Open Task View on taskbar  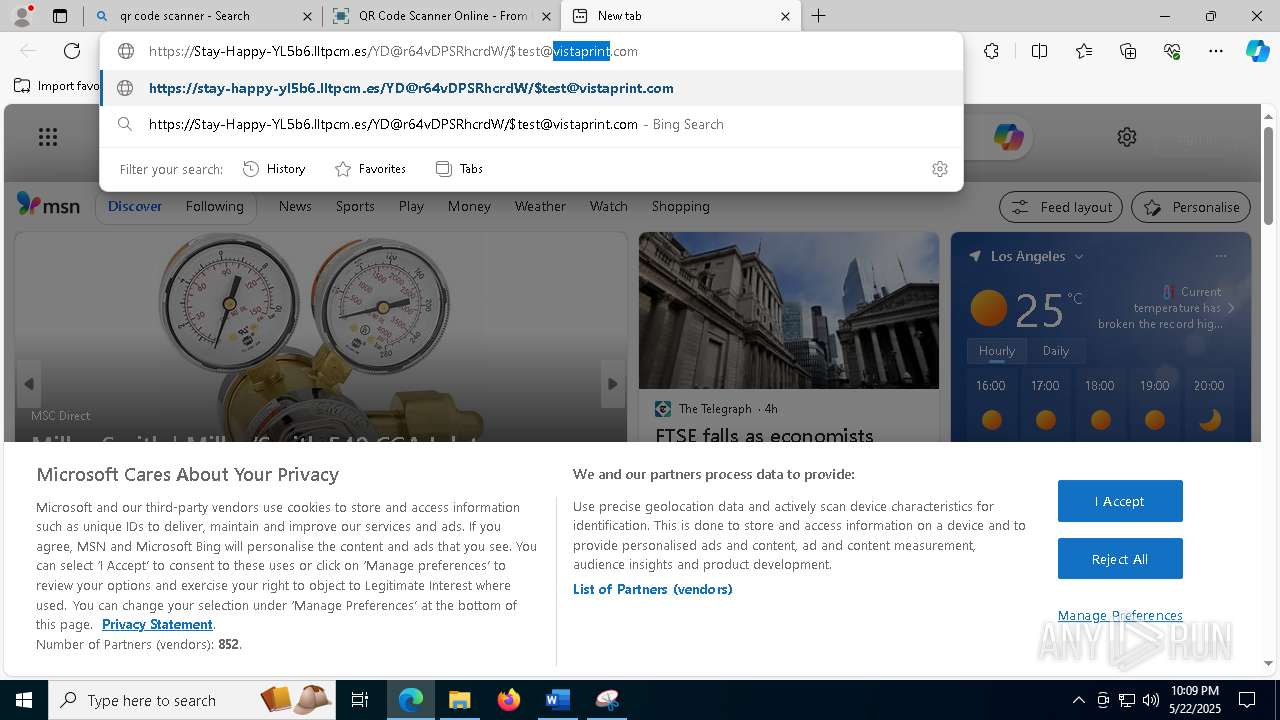coord(360,700)
